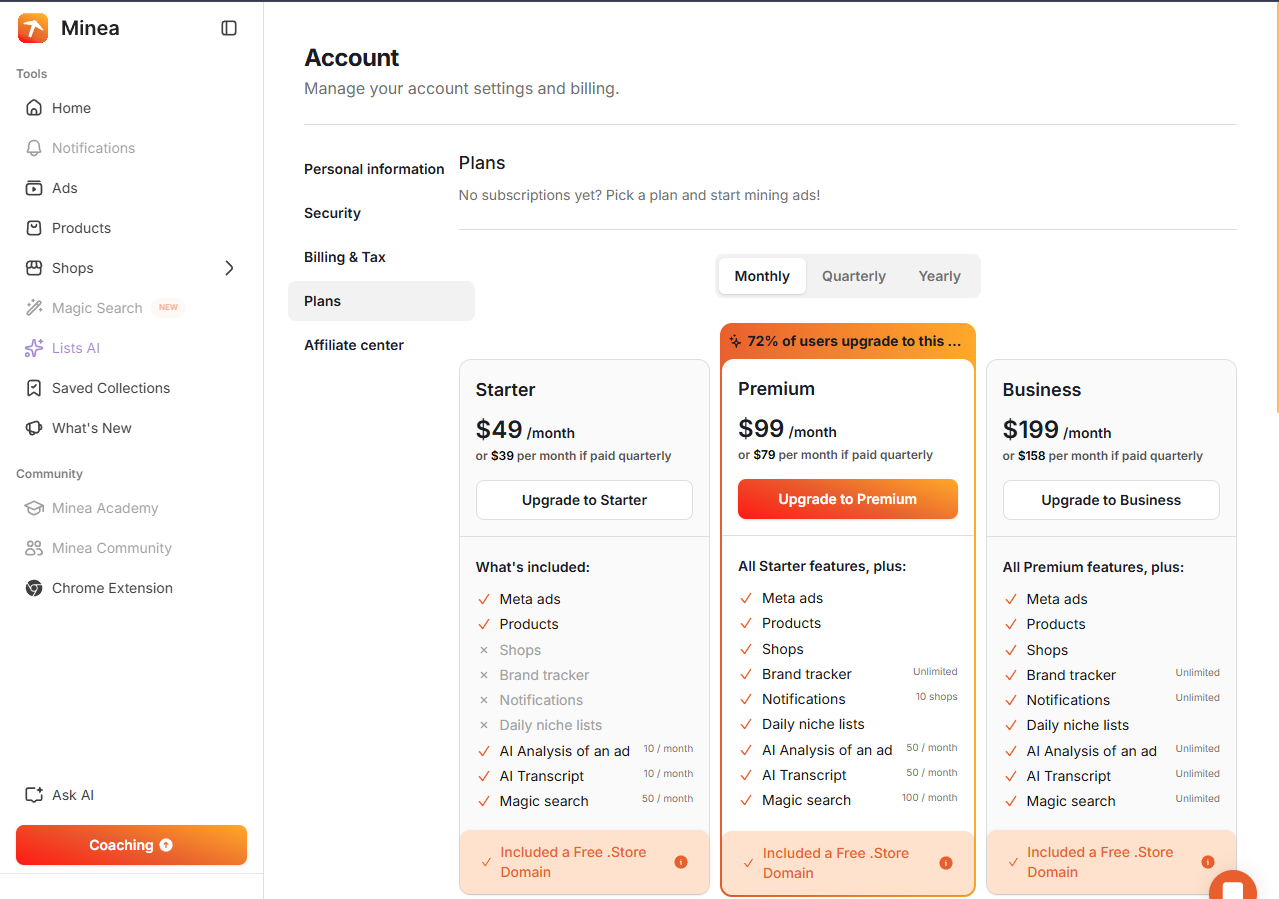Click the Starter plan title

pos(505,390)
